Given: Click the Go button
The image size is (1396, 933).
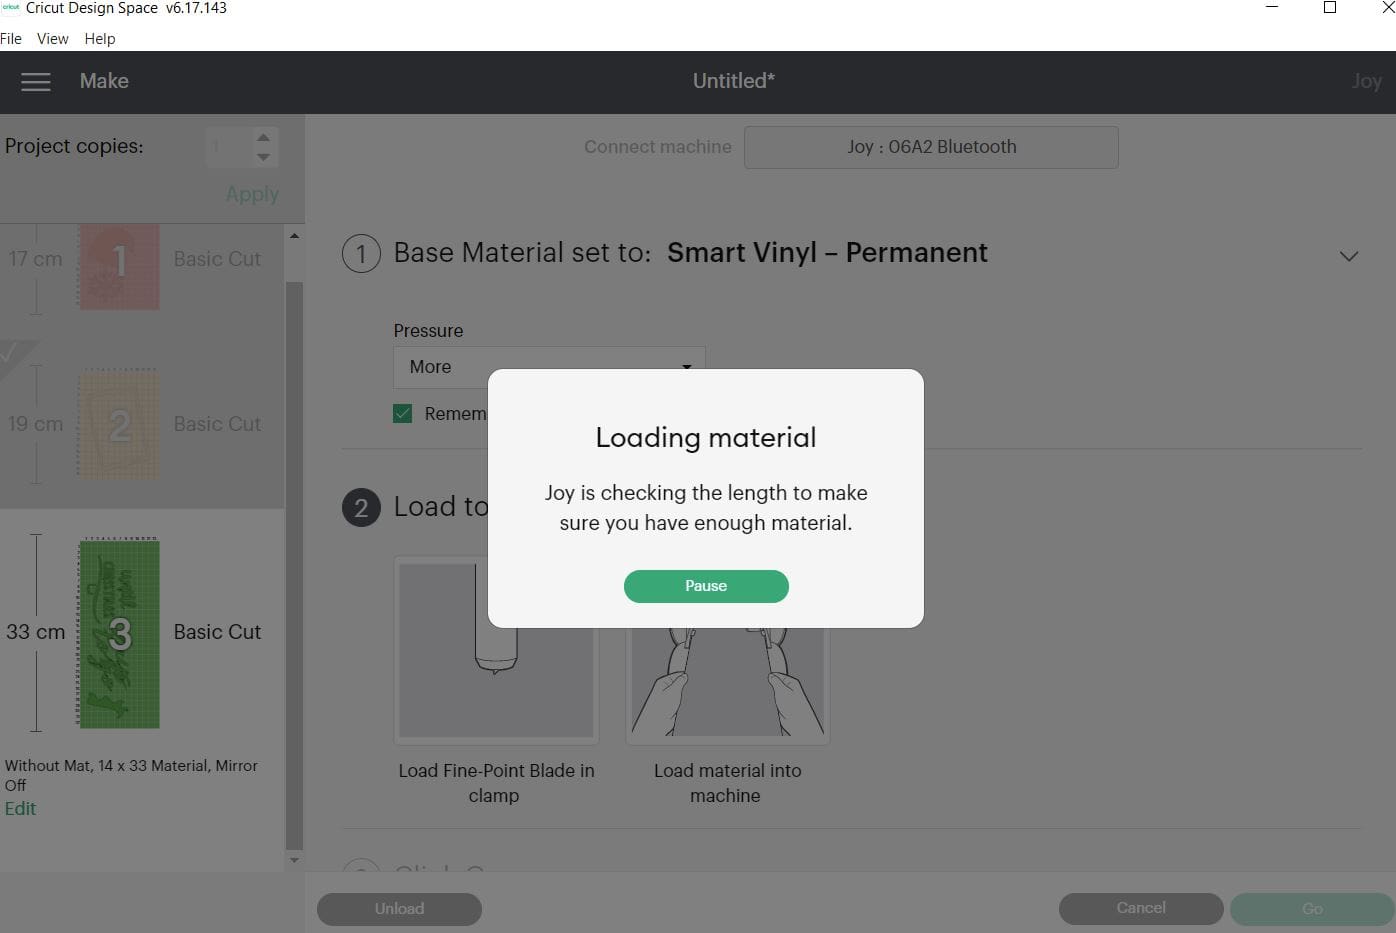Looking at the screenshot, I should tap(1312, 909).
